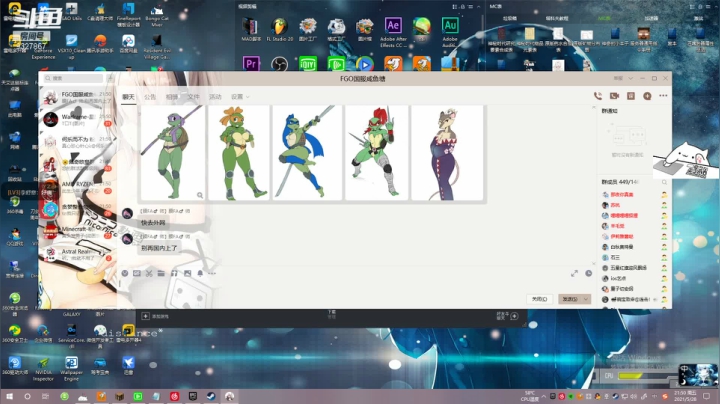This screenshot has height=404, width=720.
Task: Click the 别再国内上了 chat message
Action: [159, 248]
